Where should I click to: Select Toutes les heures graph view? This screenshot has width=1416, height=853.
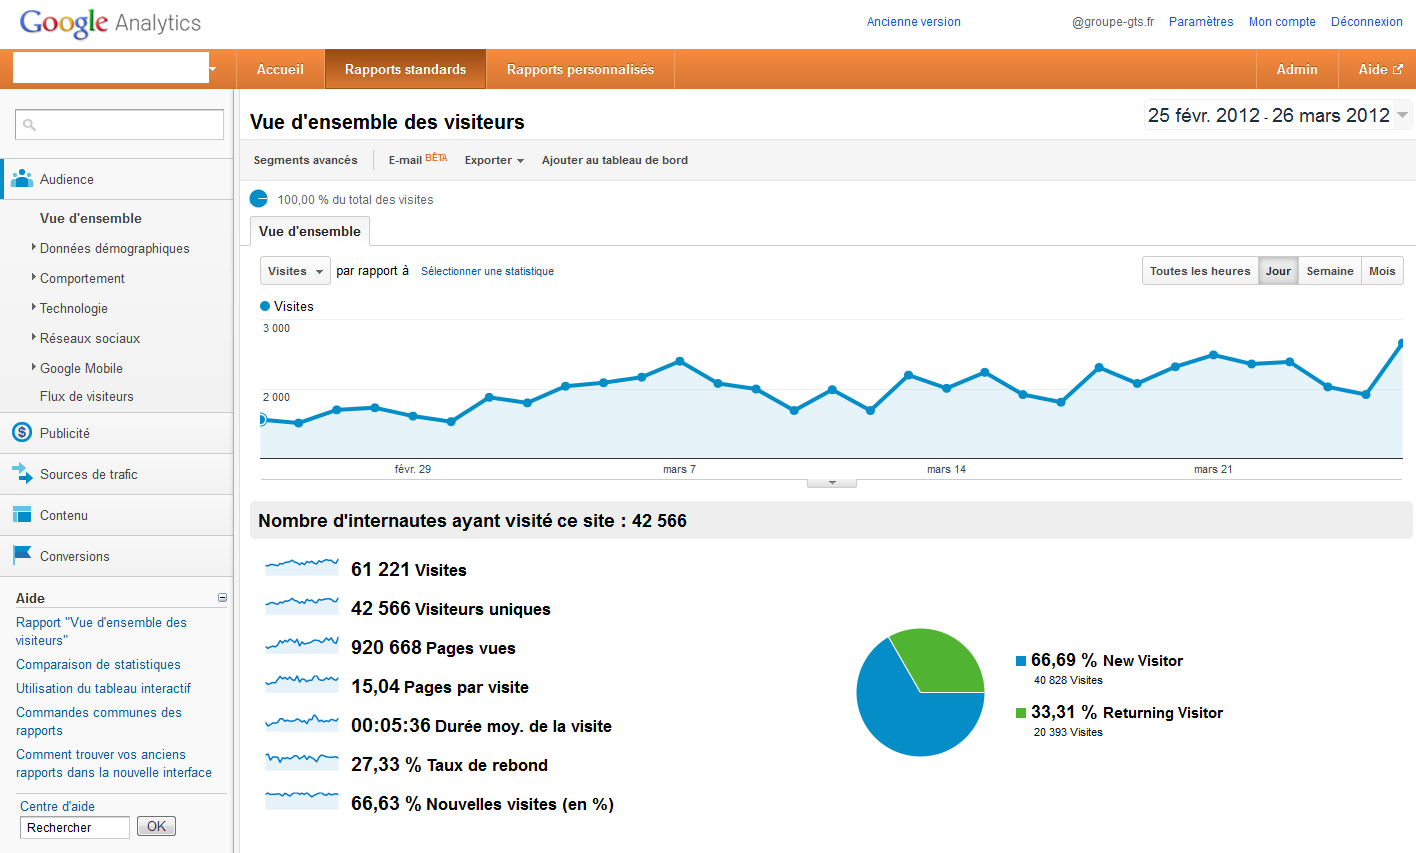point(1199,271)
